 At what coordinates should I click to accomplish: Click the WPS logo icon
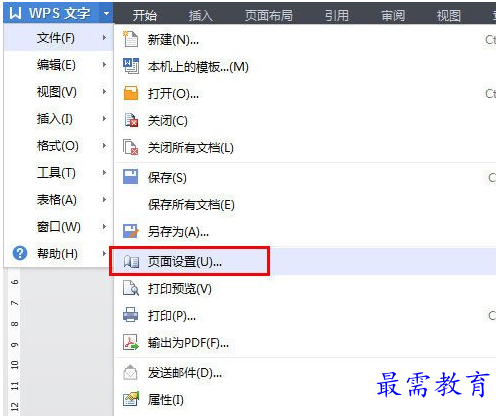click(x=15, y=13)
